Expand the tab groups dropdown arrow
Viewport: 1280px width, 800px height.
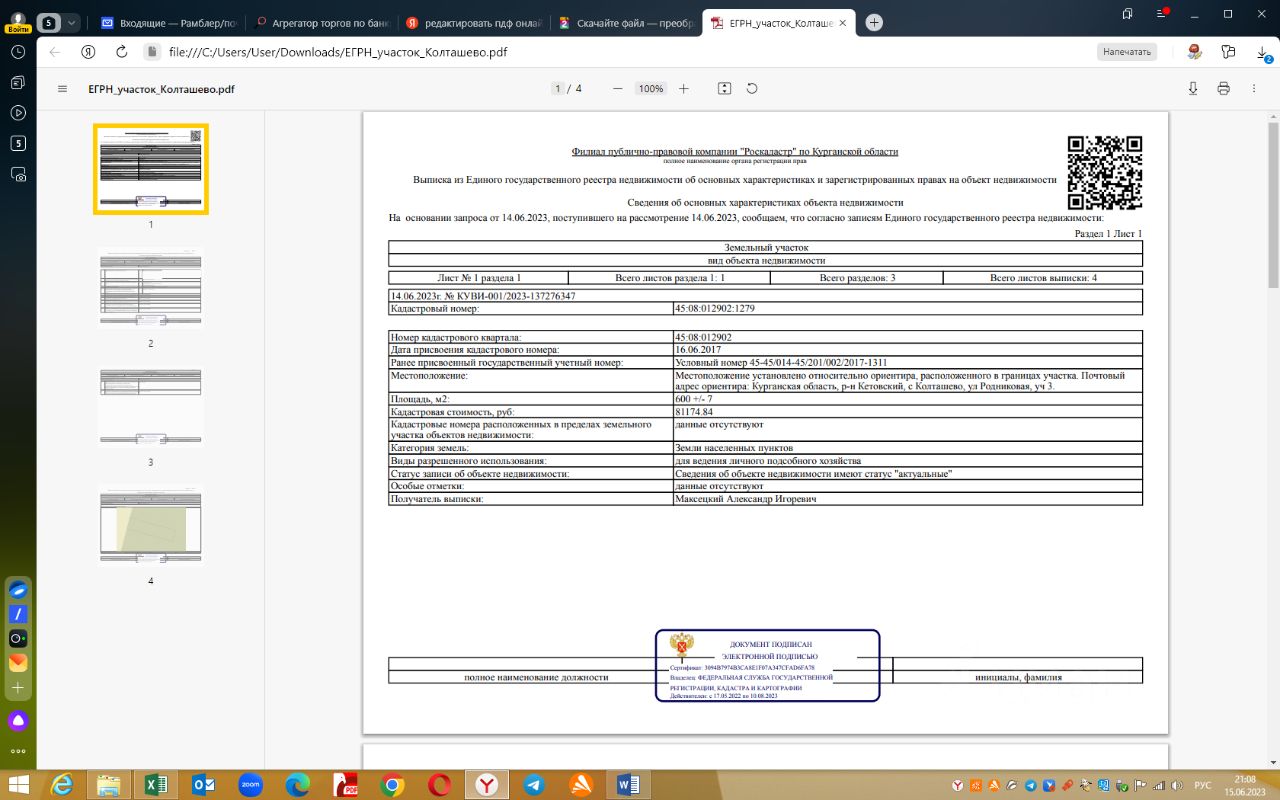tap(72, 22)
